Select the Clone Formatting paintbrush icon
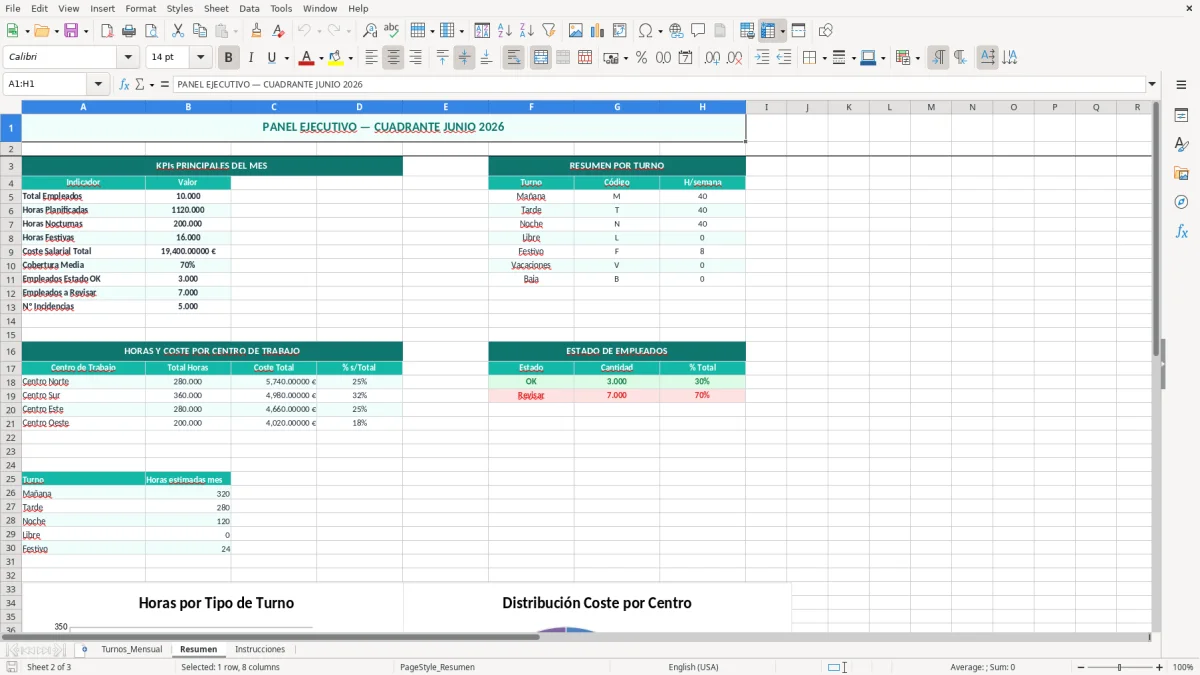1200x675 pixels. (x=256, y=31)
